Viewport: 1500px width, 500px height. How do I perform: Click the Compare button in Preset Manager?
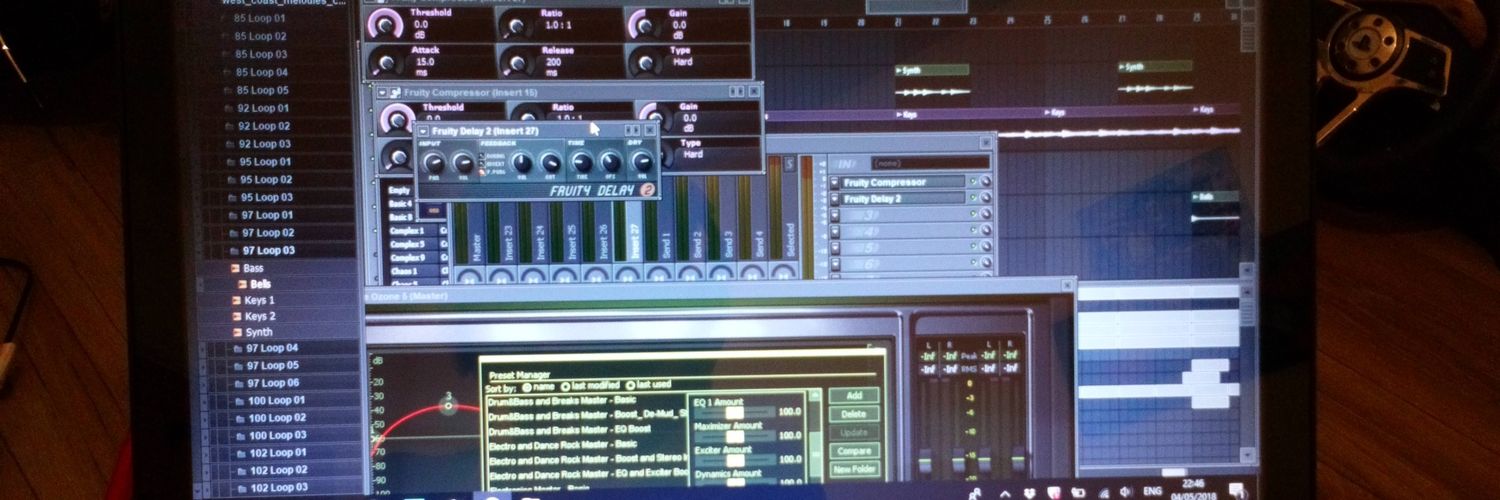point(854,451)
